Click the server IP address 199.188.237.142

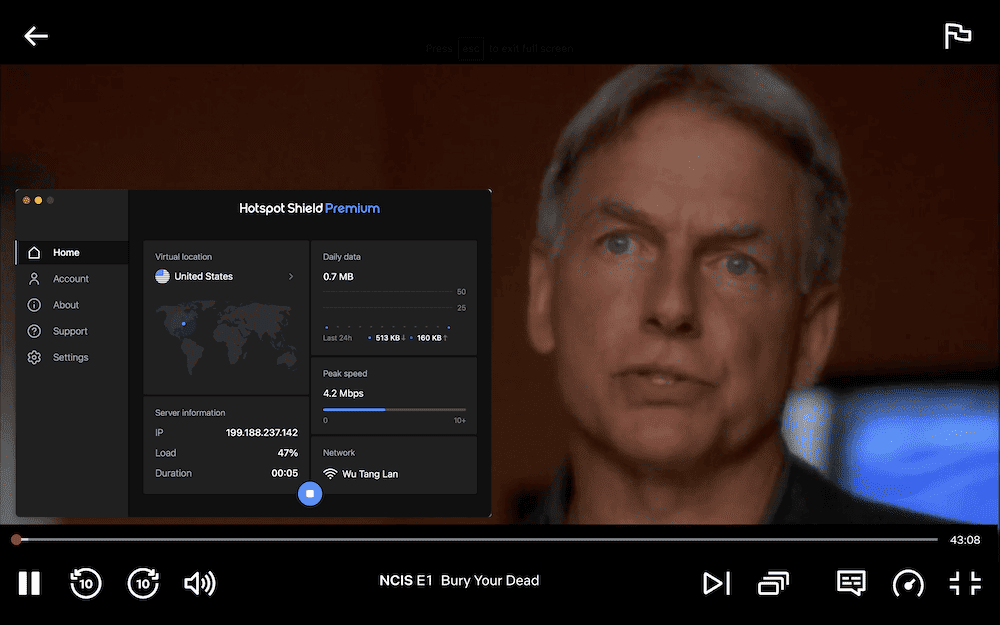click(x=261, y=432)
